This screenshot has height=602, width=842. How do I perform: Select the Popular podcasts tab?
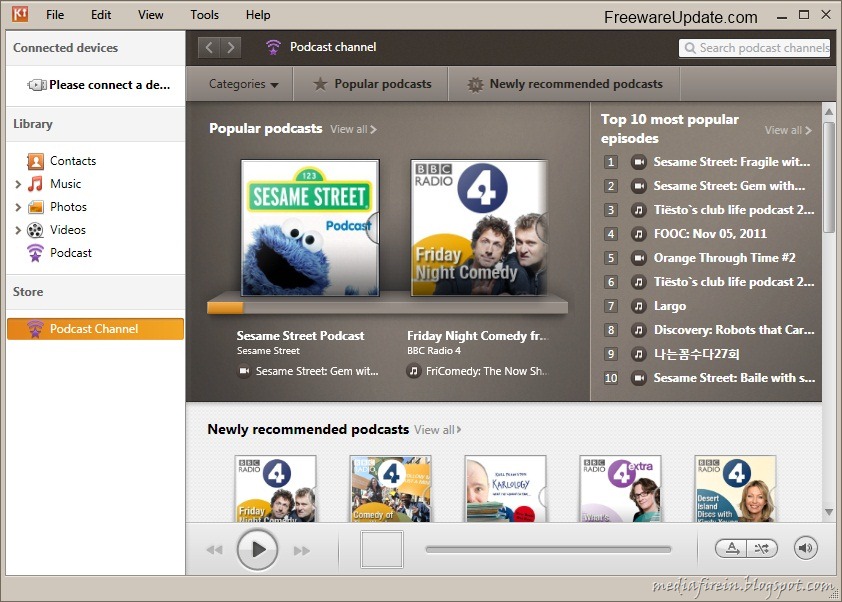(372, 84)
